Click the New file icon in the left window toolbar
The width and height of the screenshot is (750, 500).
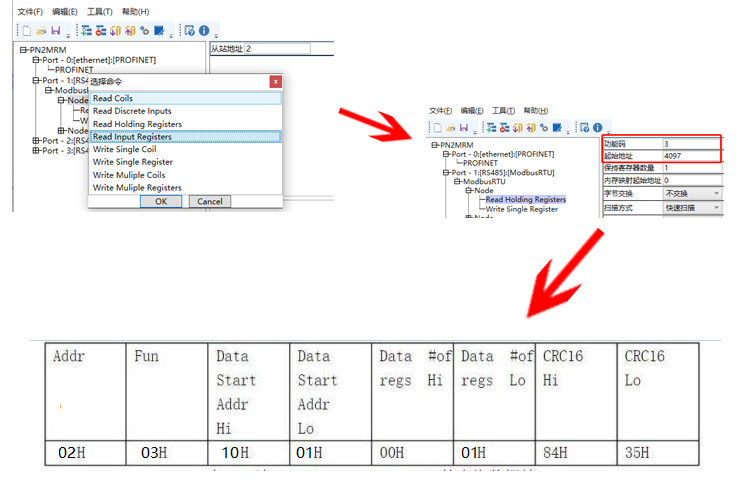[27, 31]
